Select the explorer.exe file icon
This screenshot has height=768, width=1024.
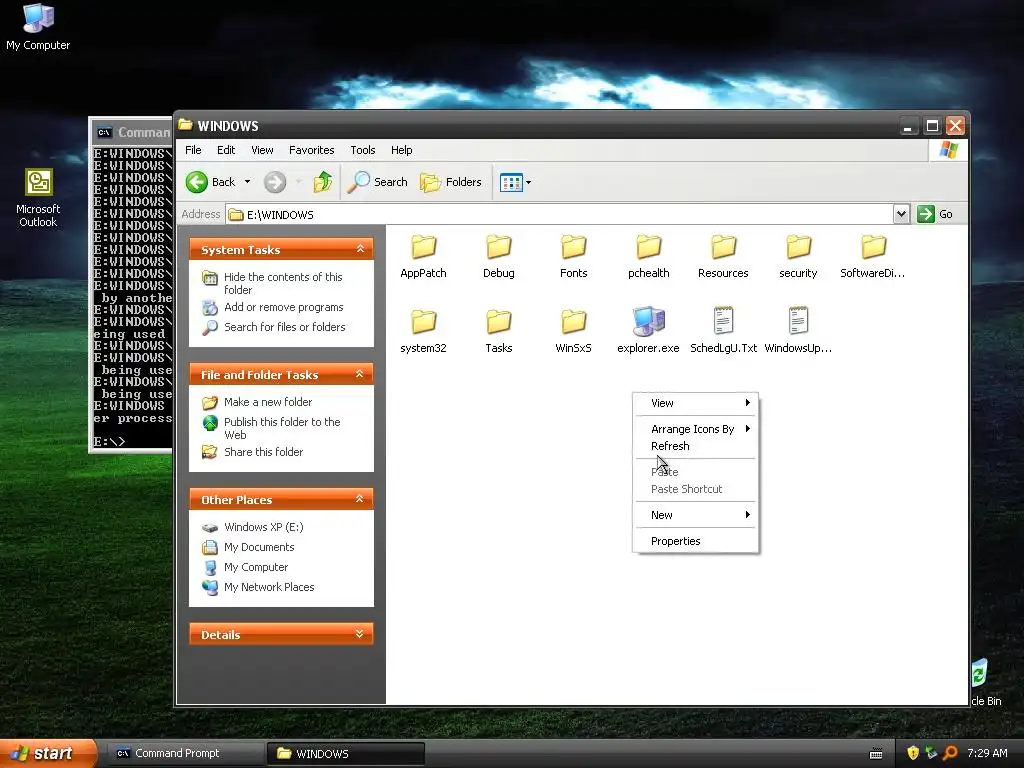648,321
